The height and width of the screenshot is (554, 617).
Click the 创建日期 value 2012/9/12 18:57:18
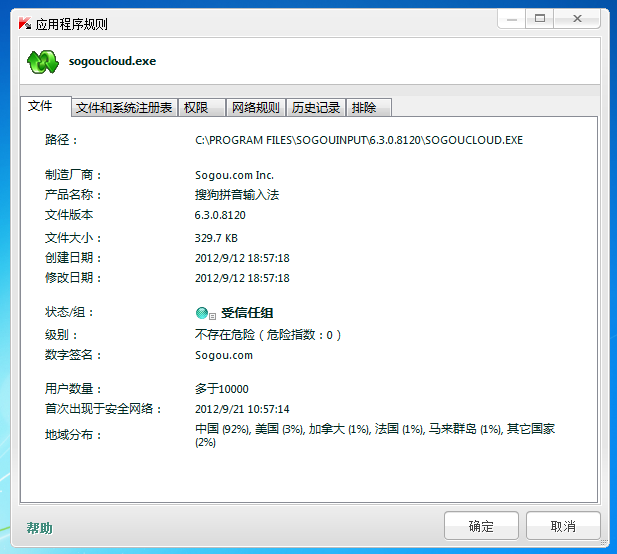coord(242,258)
